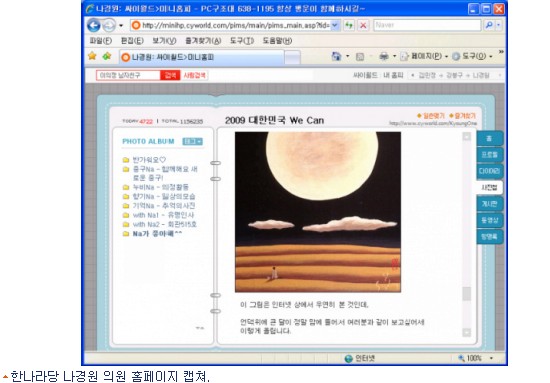Open a new blank tab
Viewport: 550px width, 383px height.
[292, 58]
